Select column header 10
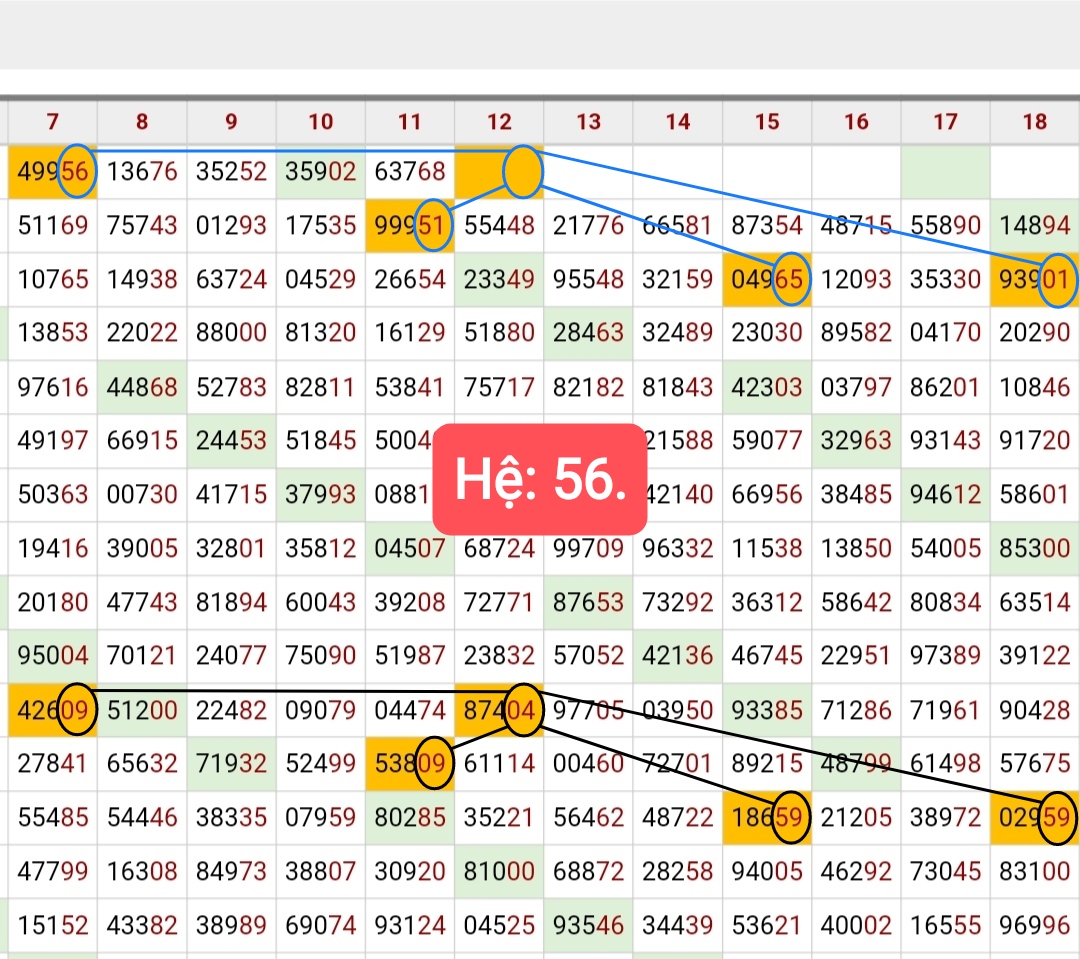The width and height of the screenshot is (1080, 959). [321, 122]
